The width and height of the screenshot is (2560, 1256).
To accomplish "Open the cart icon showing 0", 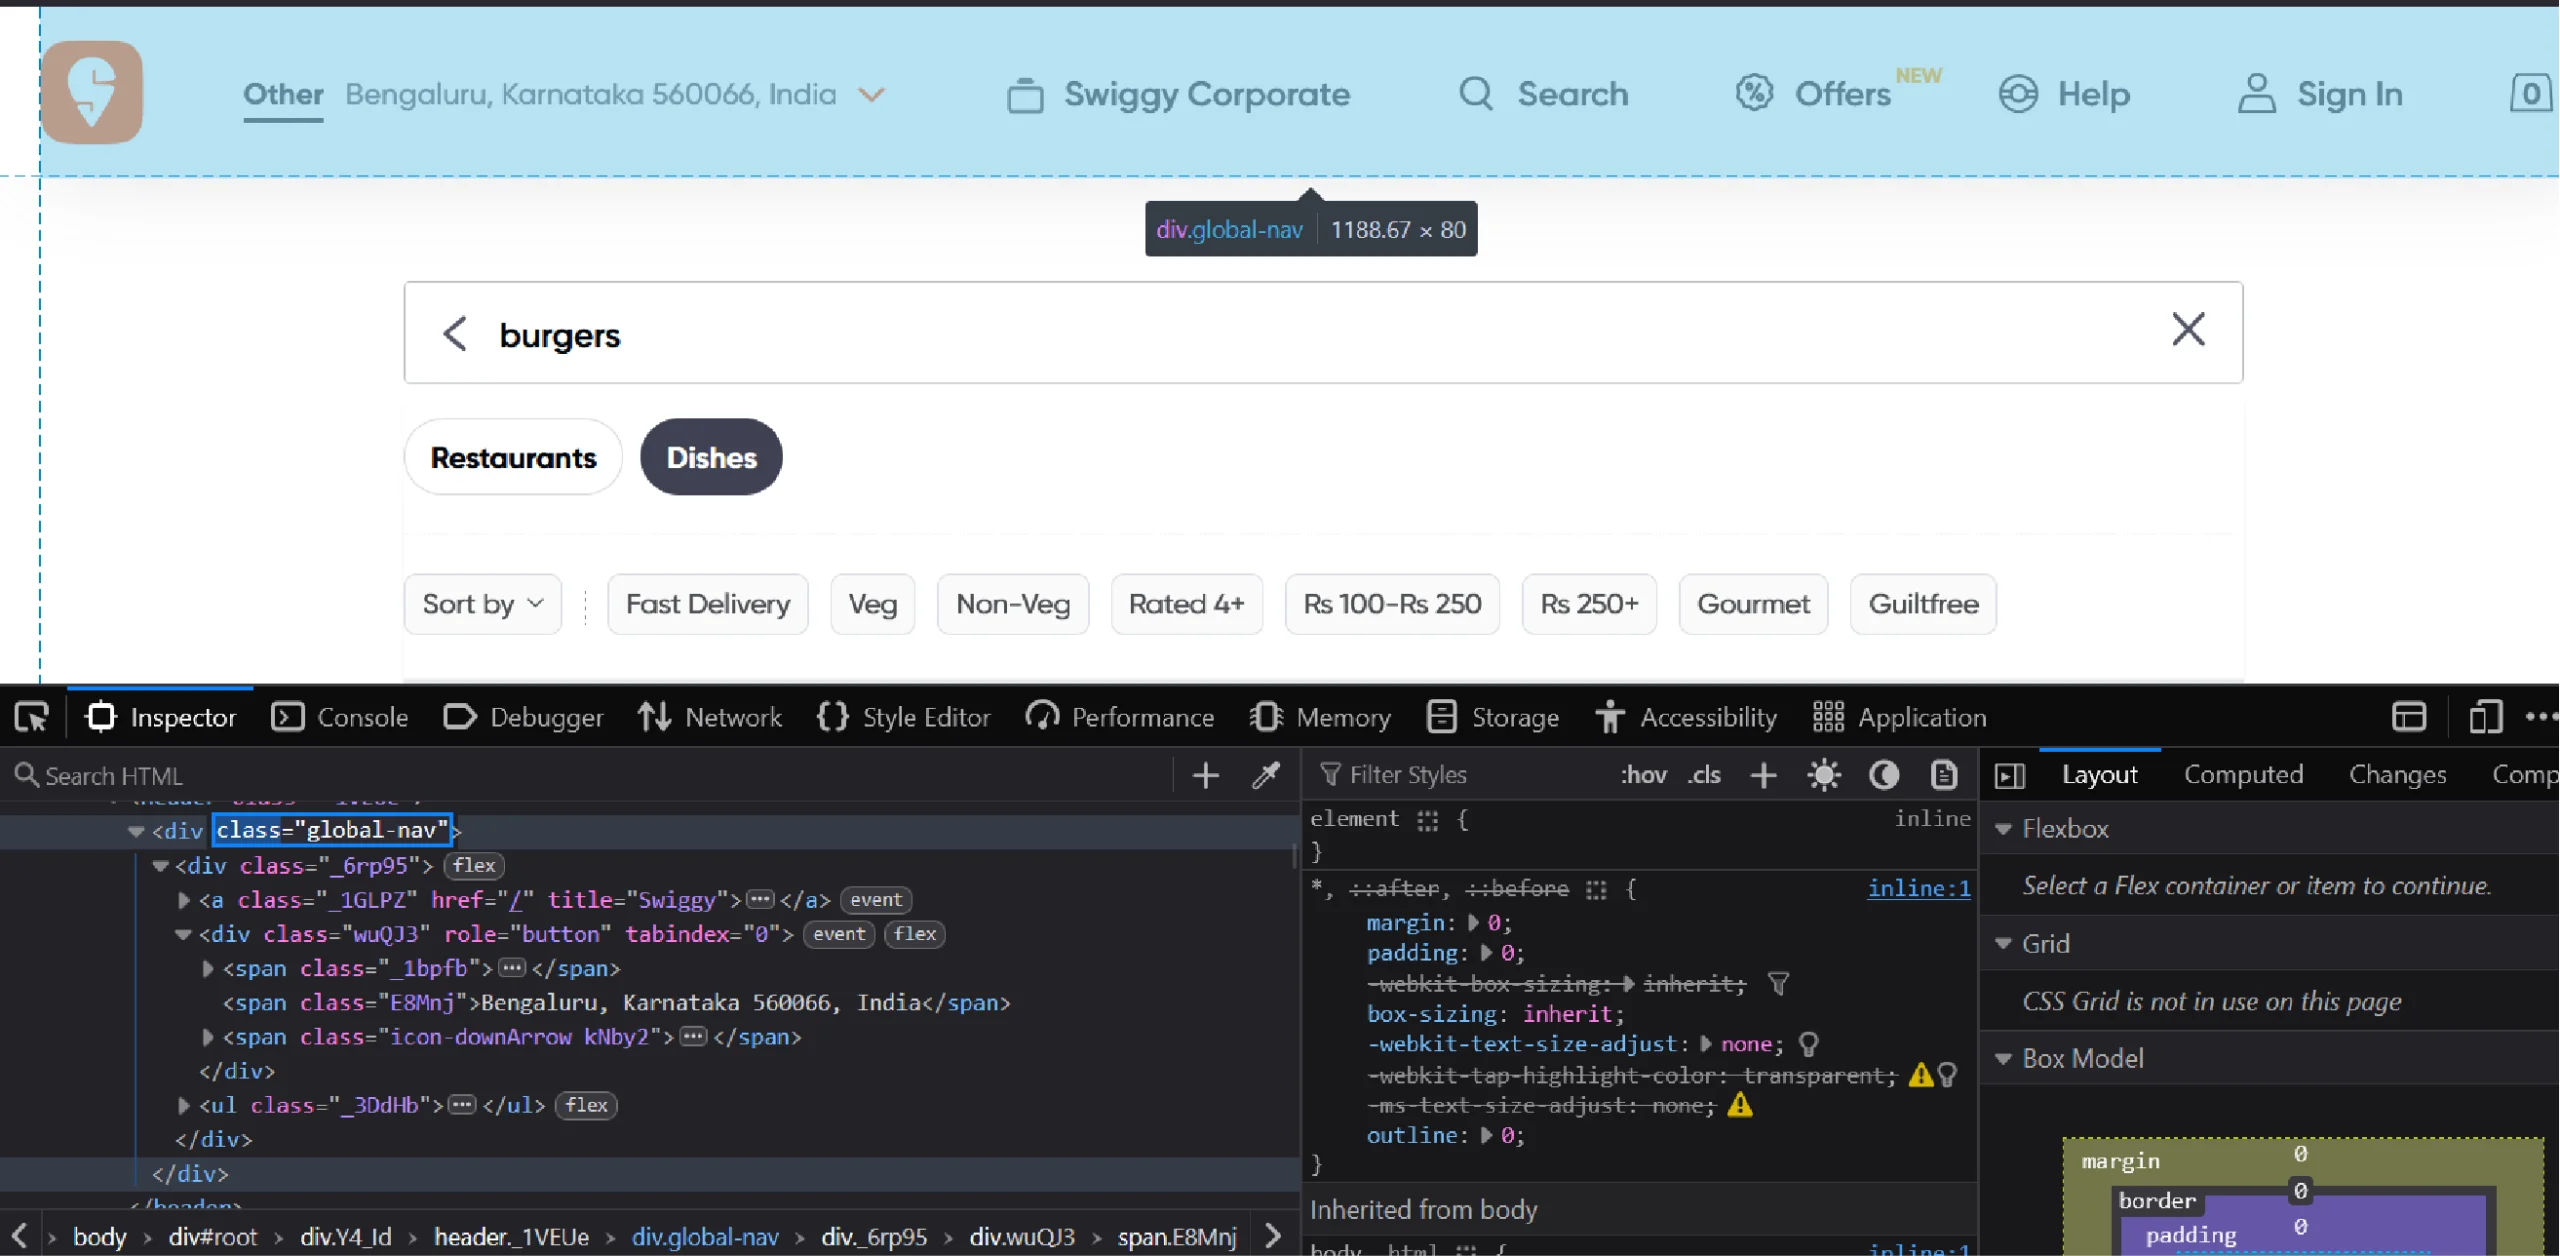I will [2530, 94].
